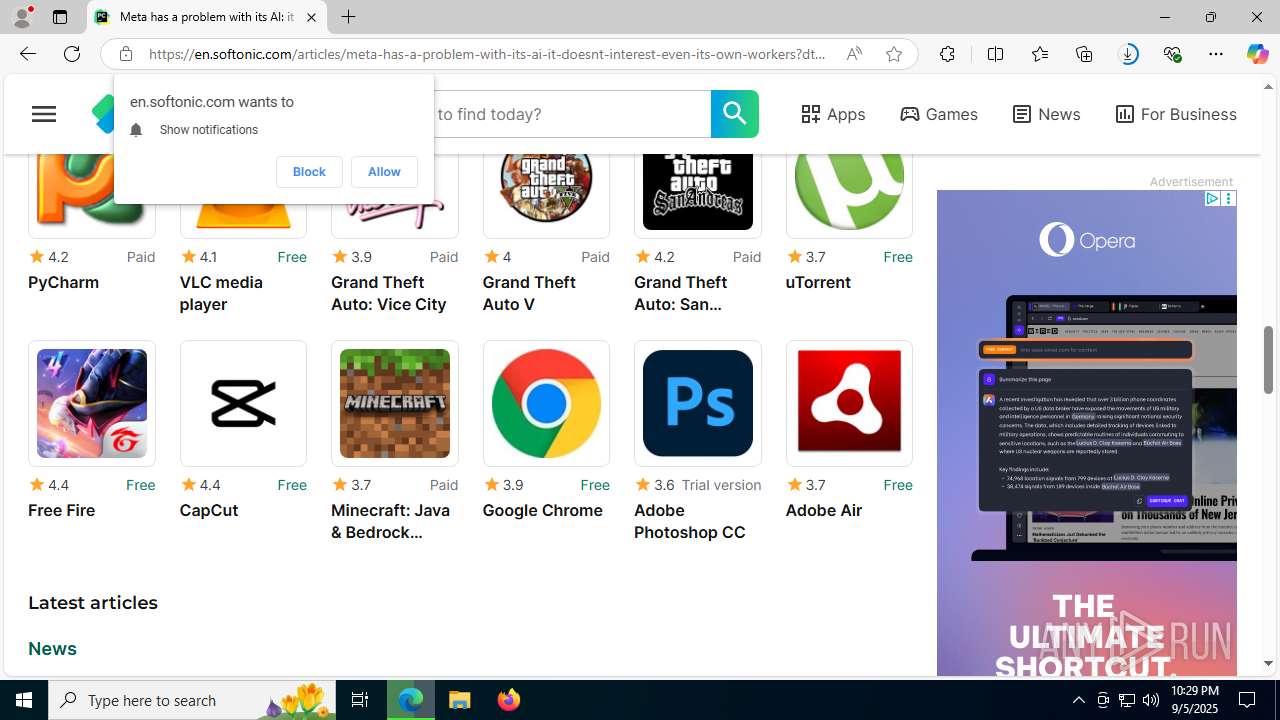1280x720 pixels.
Task: Open the Collections icon
Action: (x=1084, y=54)
